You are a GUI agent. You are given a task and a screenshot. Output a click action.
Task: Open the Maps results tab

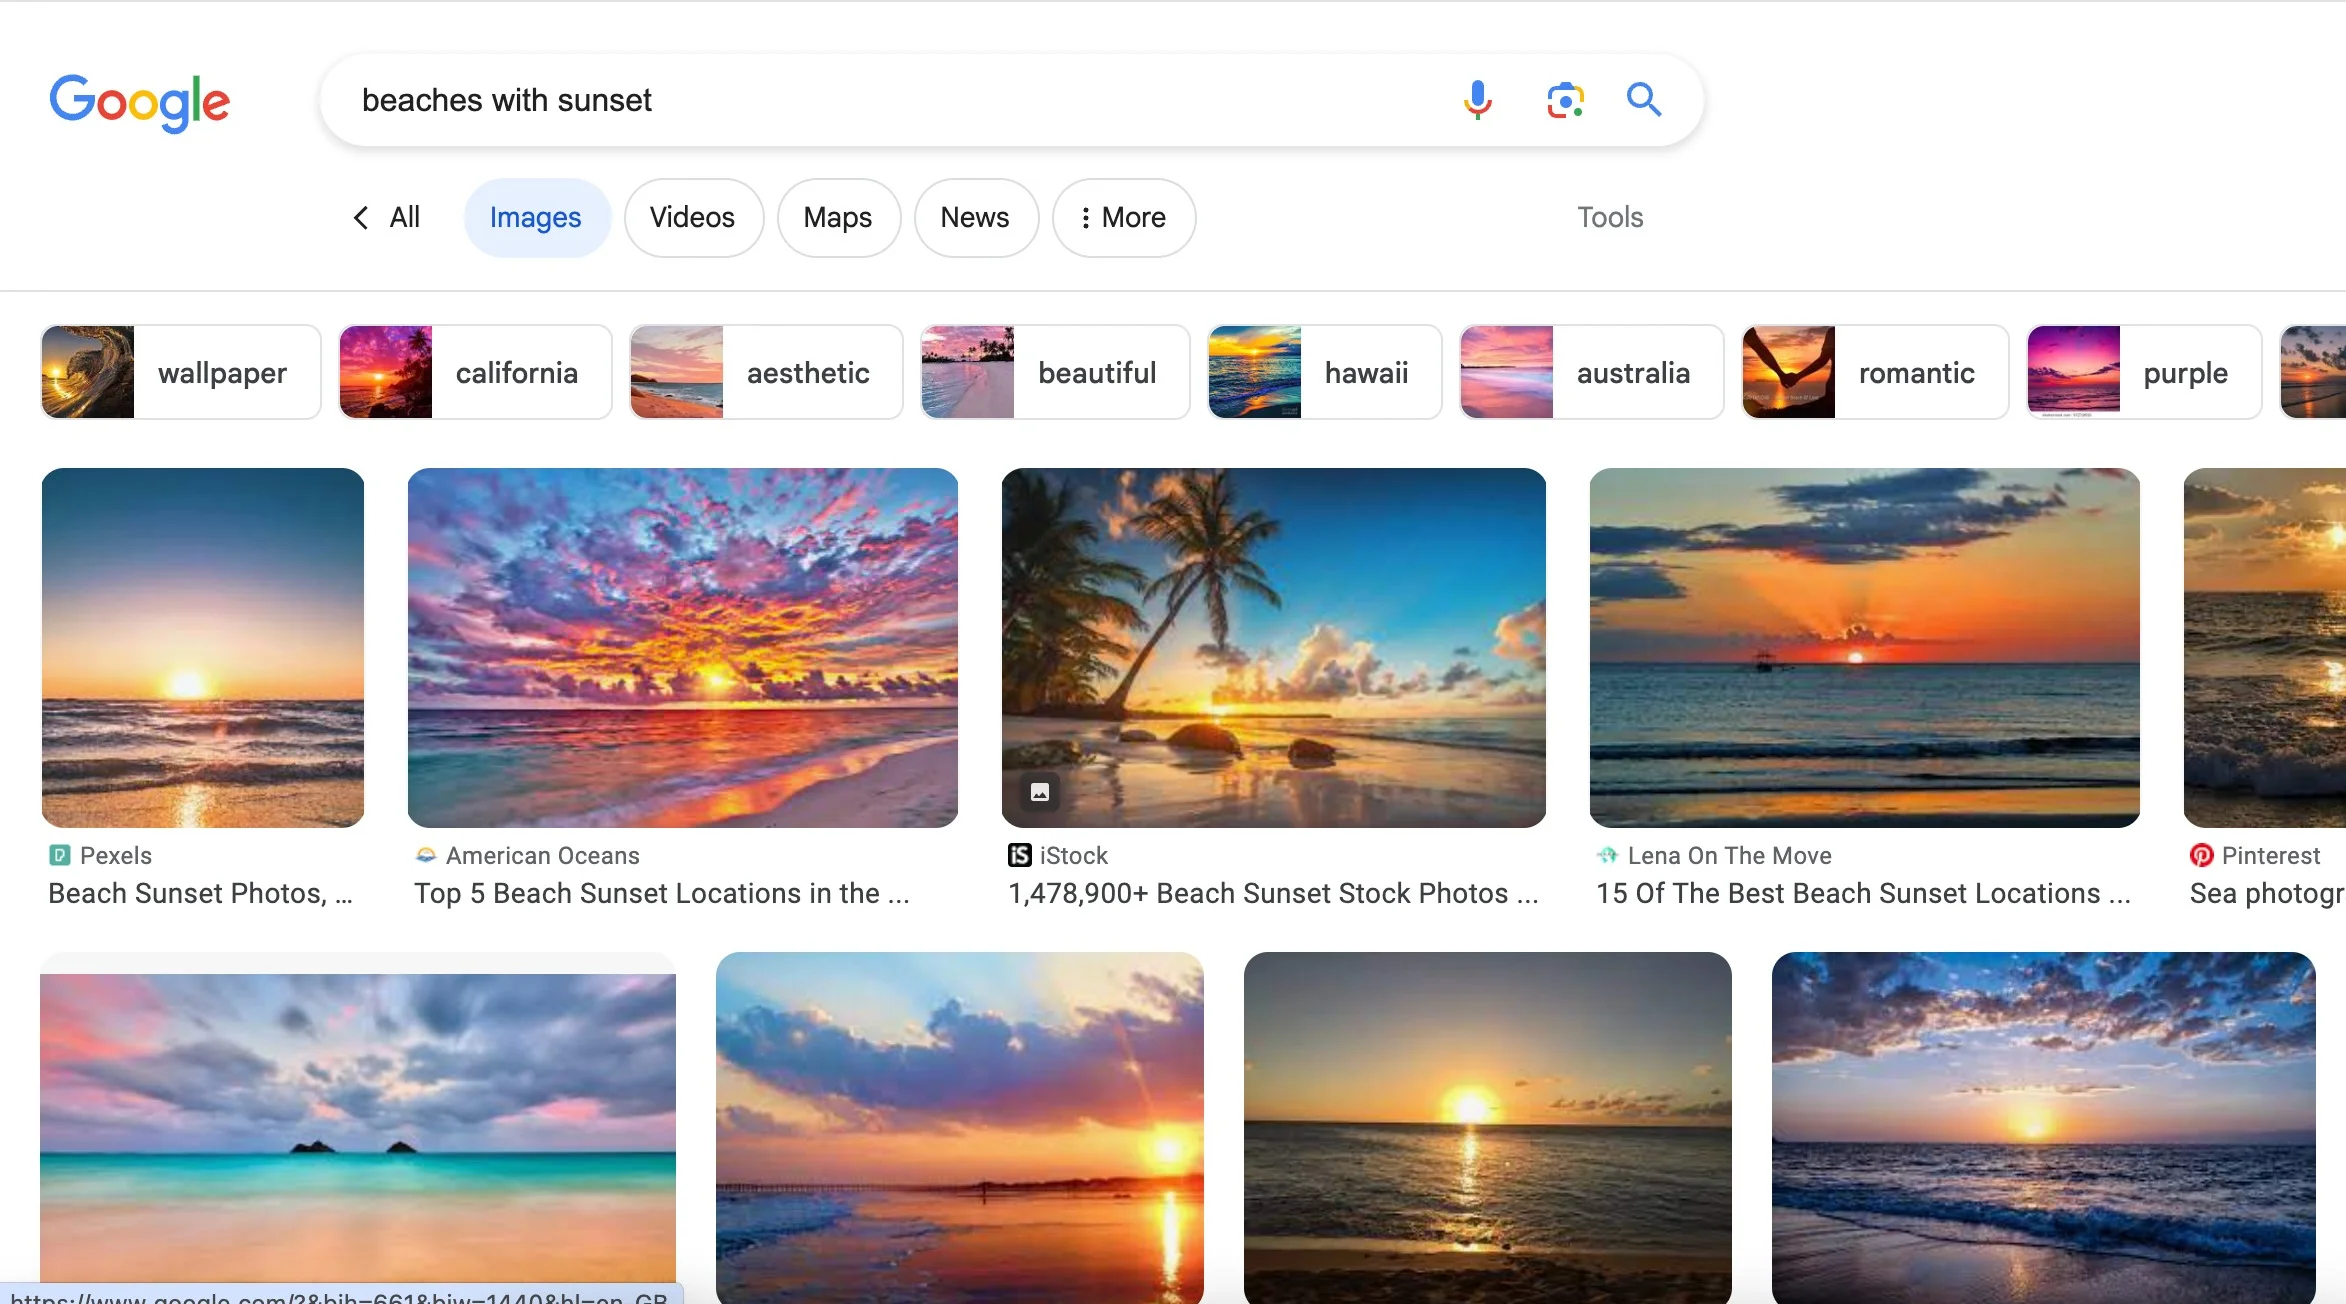[837, 217]
